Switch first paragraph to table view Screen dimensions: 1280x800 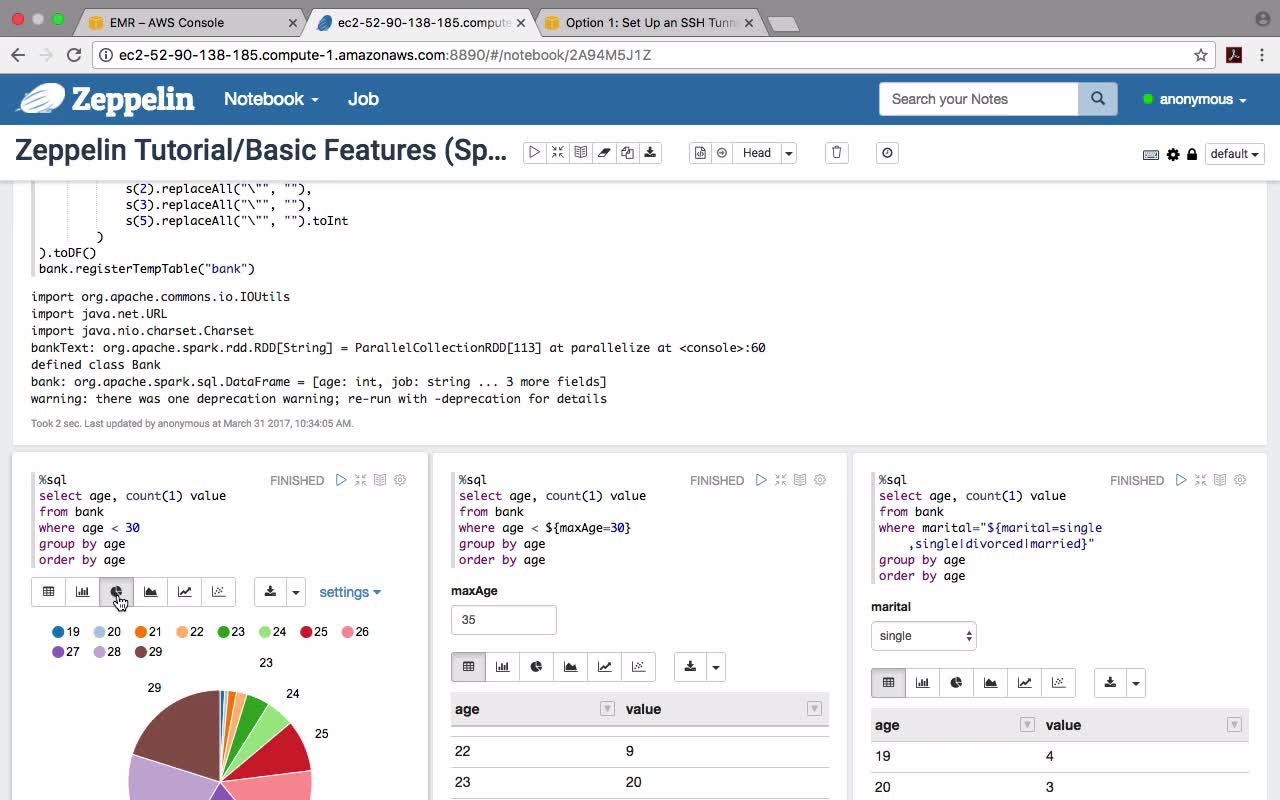pos(48,592)
